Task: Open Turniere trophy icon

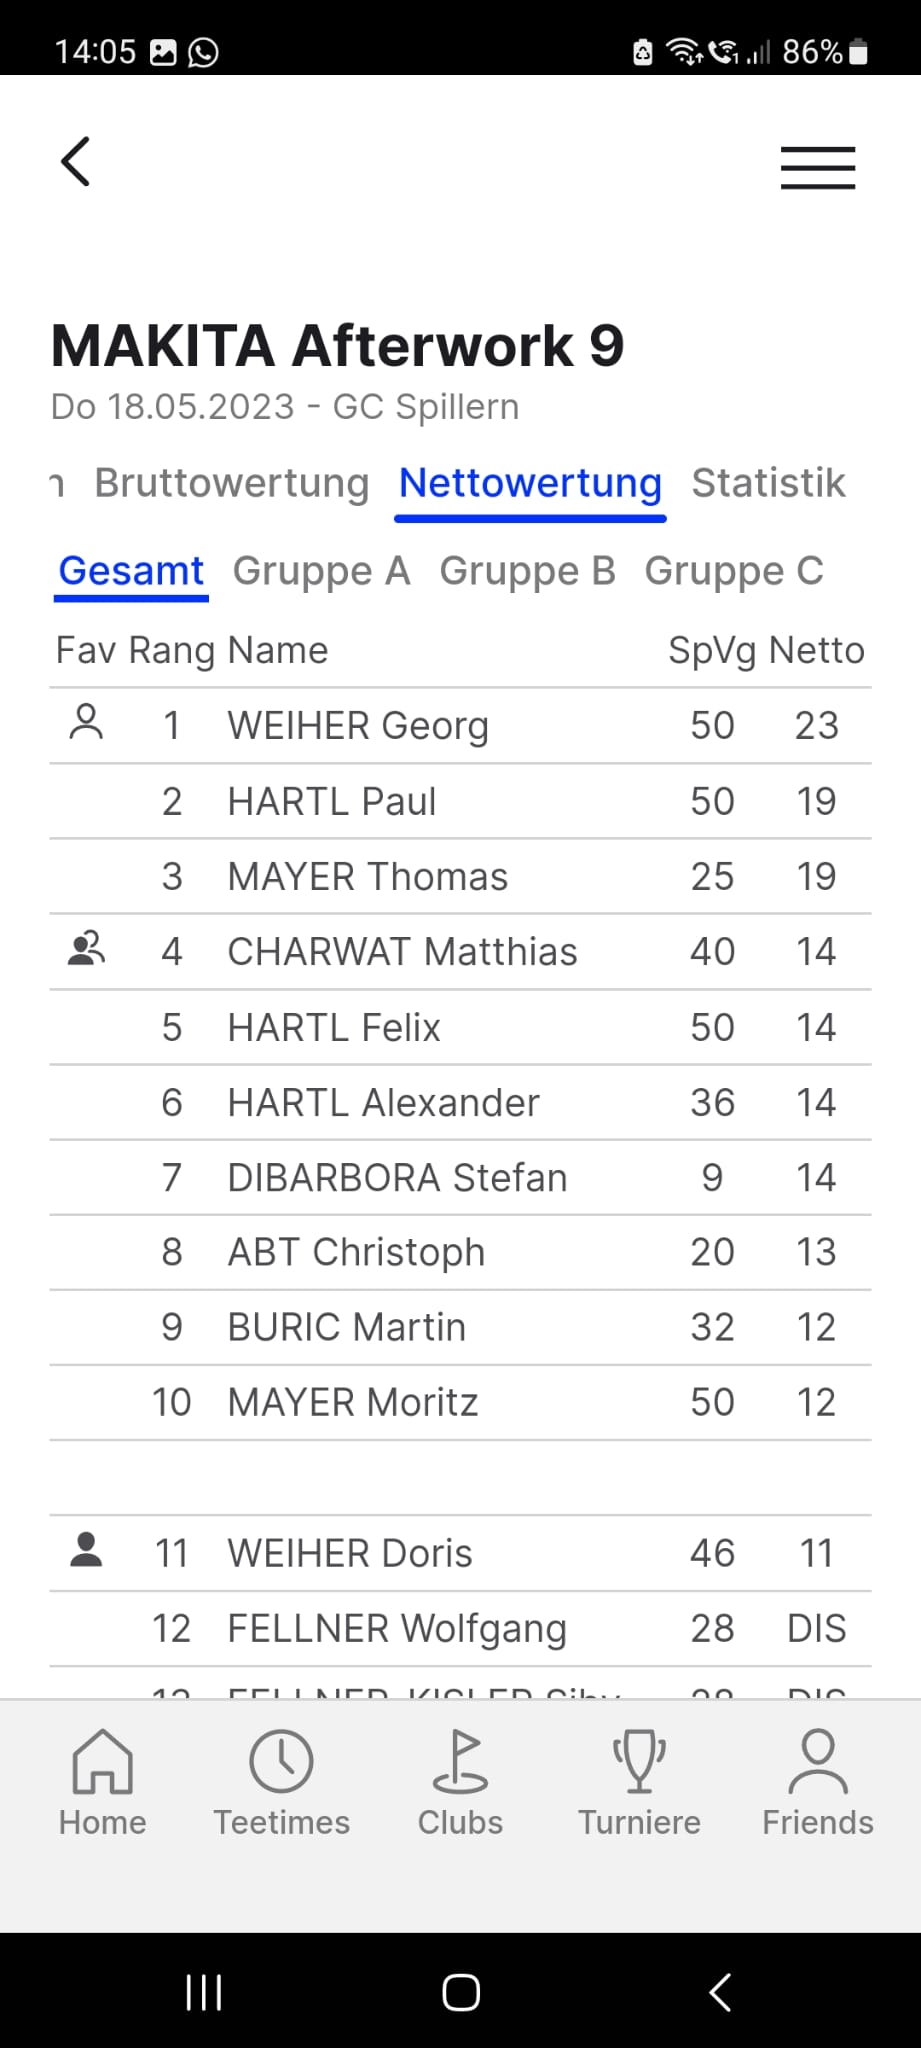Action: click(x=639, y=1762)
